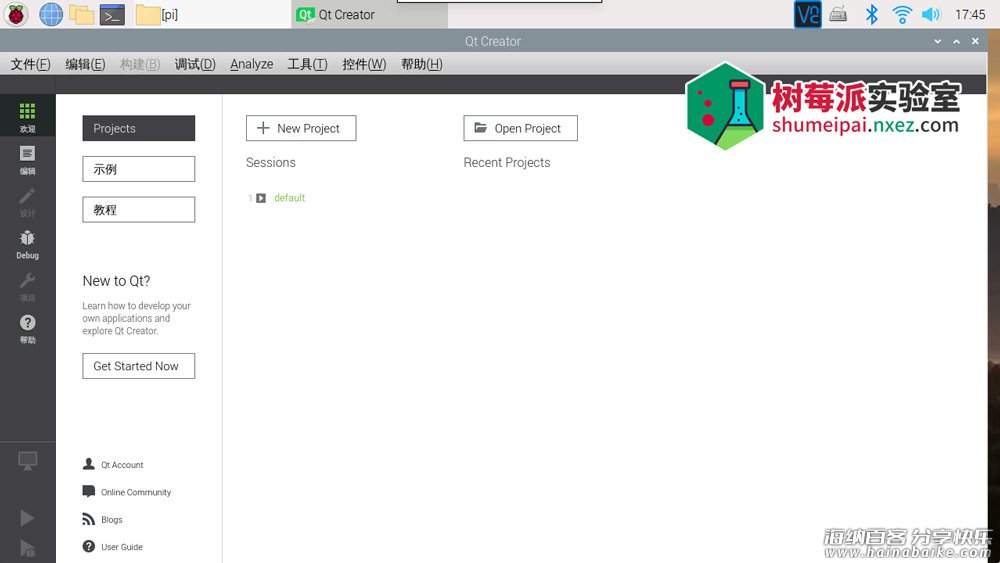Image resolution: width=1000 pixels, height=563 pixels.
Task: Close the Qt Creator window
Action: pos(975,41)
